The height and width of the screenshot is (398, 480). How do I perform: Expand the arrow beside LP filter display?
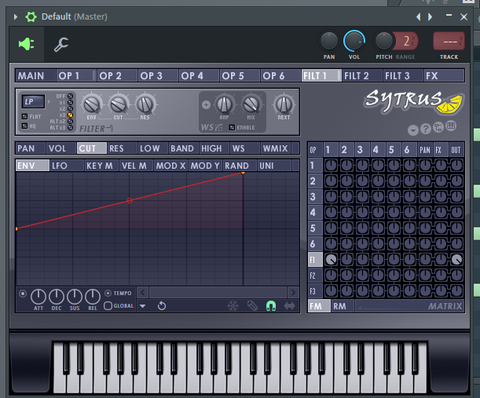[x=49, y=101]
